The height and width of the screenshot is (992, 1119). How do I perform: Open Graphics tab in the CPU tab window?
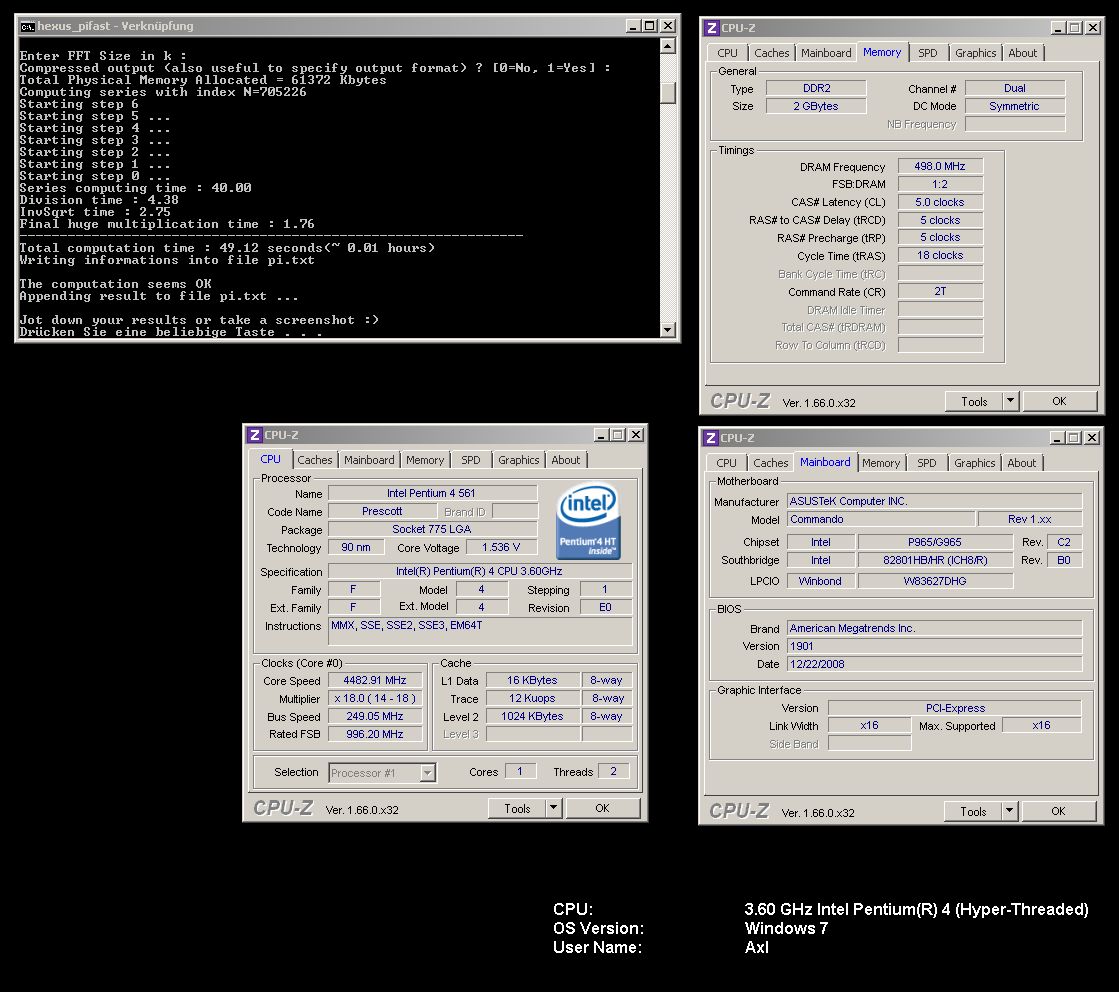[519, 460]
